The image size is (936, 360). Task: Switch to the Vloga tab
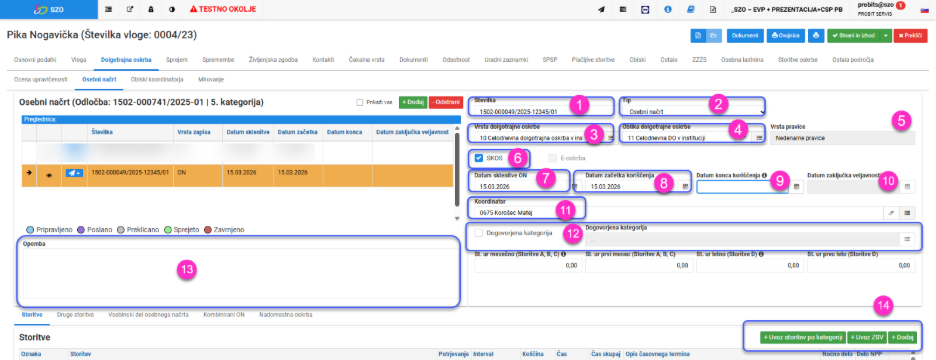pos(78,60)
